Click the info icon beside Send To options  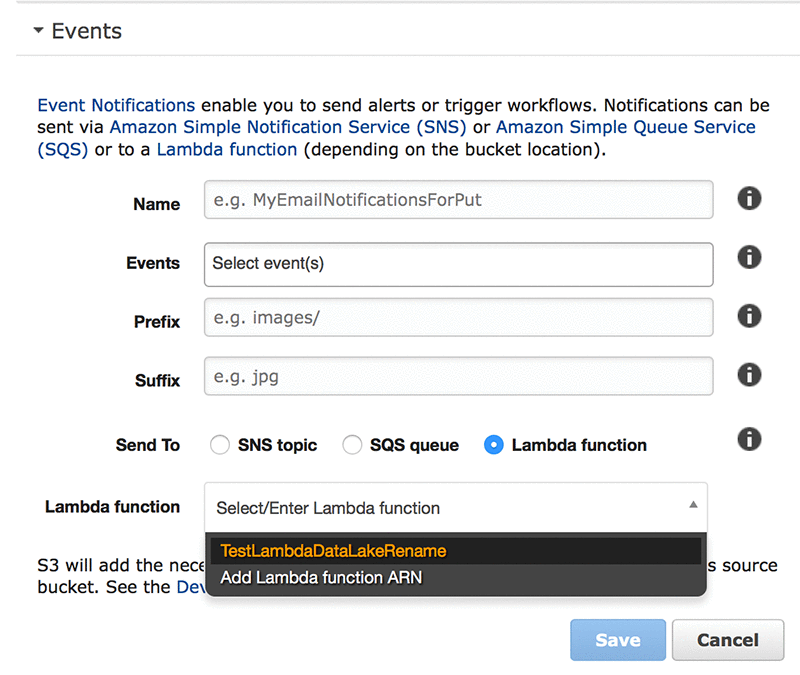(749, 438)
